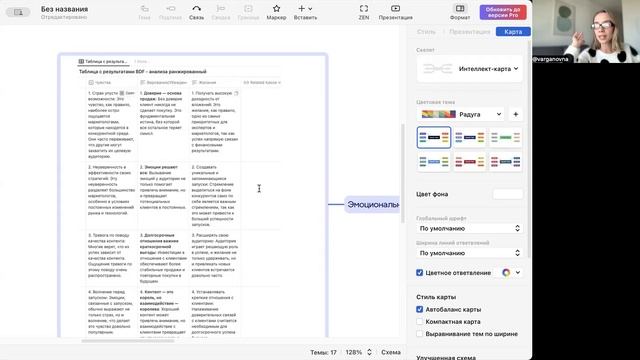This screenshot has width=640, height=360.
Task: Open the Интеллект-карта skeleton dropdown
Action: (x=469, y=69)
